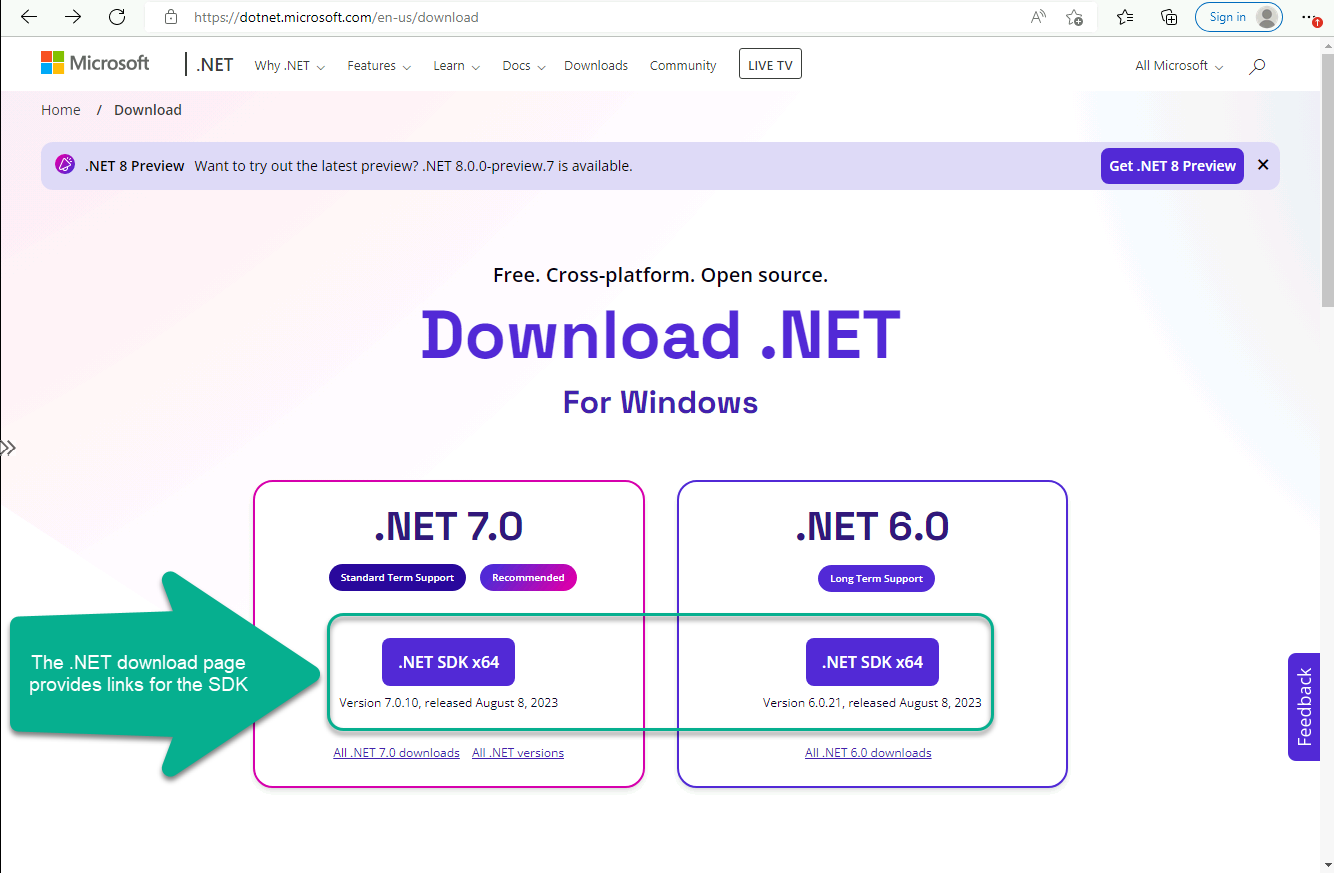Reload the current page
This screenshot has width=1334, height=873.
(117, 17)
